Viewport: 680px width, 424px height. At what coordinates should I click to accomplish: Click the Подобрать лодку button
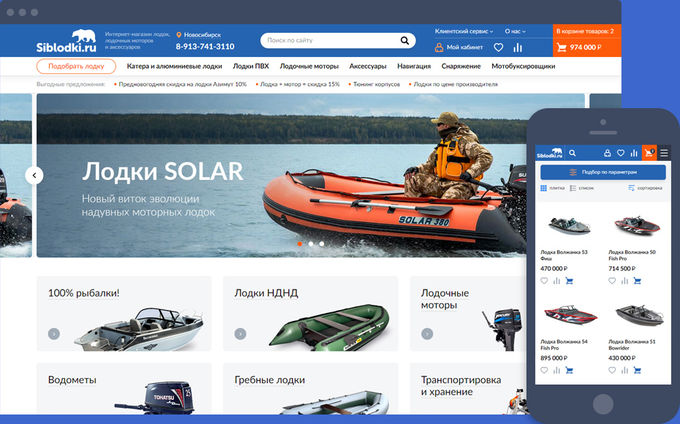coord(76,66)
